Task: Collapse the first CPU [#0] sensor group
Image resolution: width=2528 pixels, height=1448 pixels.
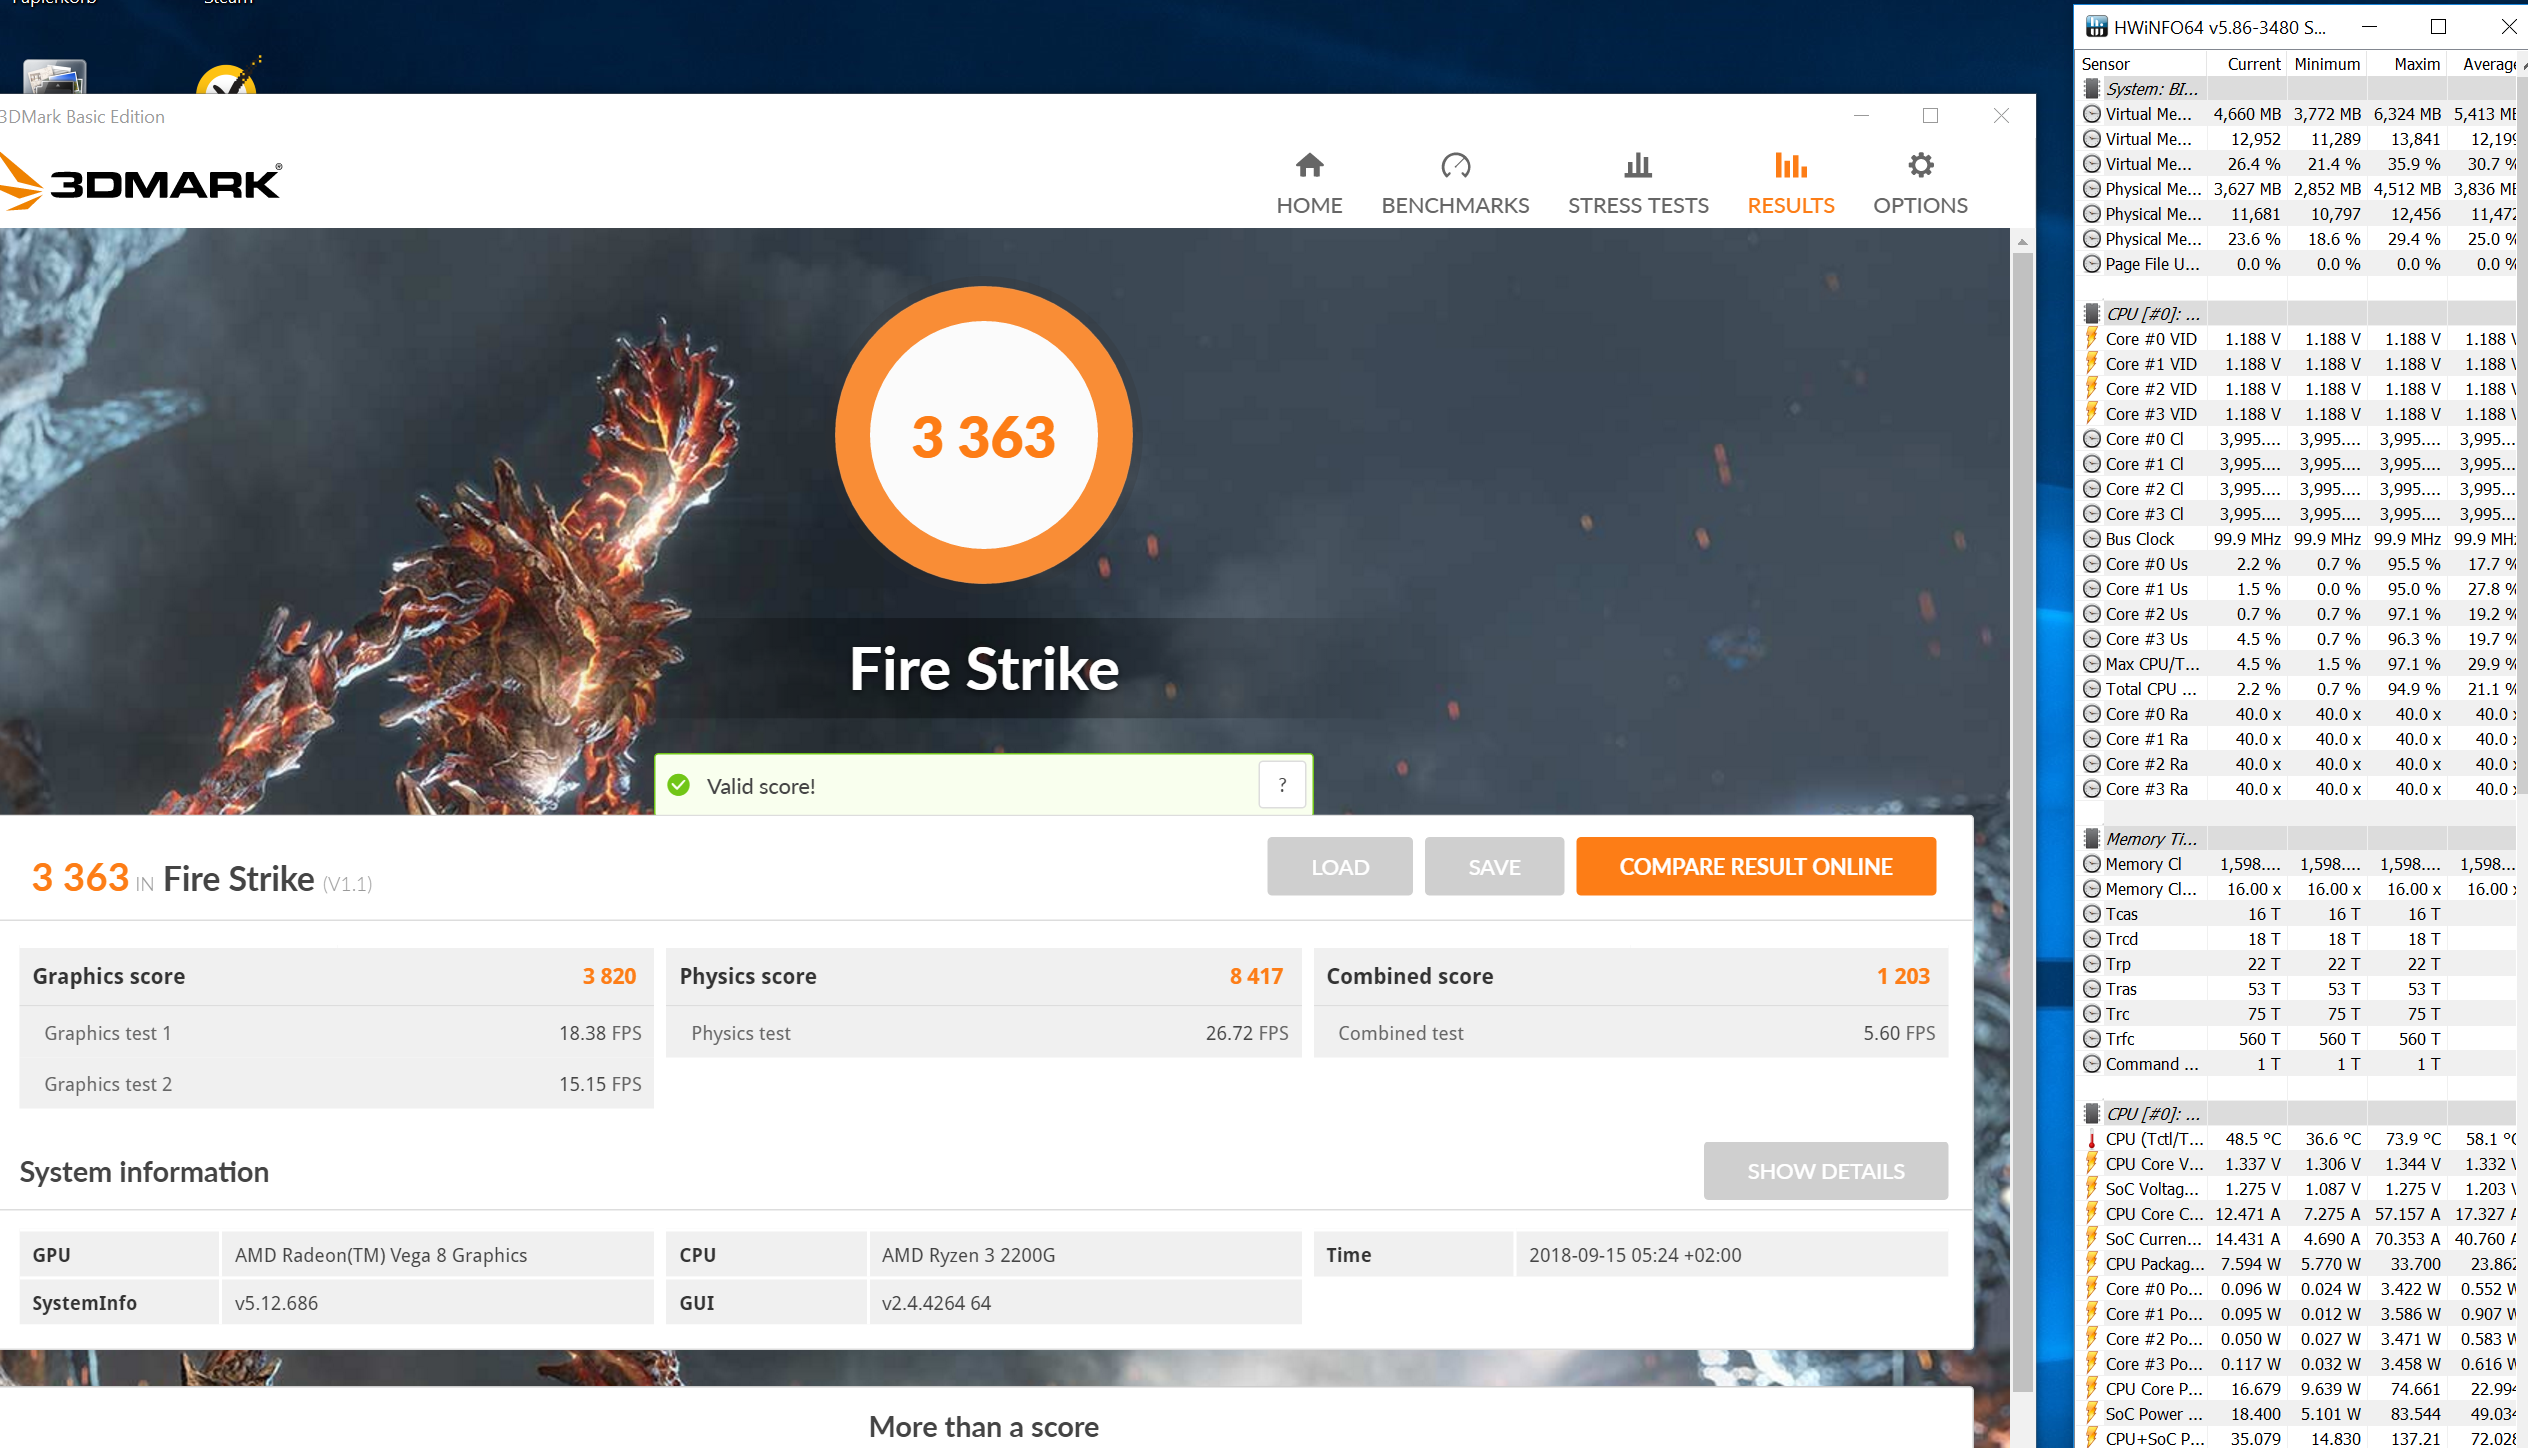Action: tap(2150, 314)
